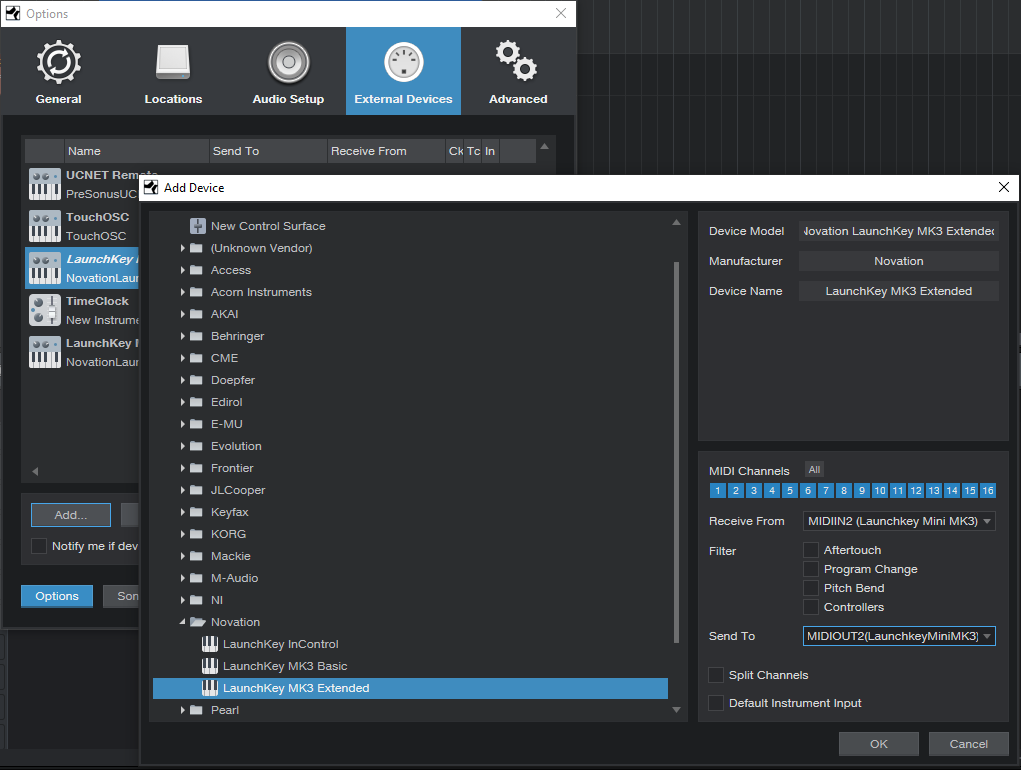This screenshot has height=770, width=1021.
Task: Open the Receive From dropdown
Action: pos(899,521)
